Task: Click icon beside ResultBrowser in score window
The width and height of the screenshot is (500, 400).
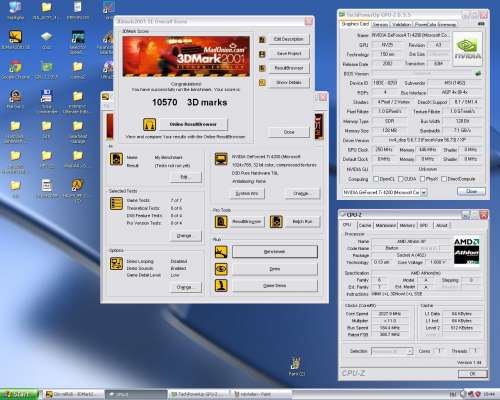Action: pos(262,68)
